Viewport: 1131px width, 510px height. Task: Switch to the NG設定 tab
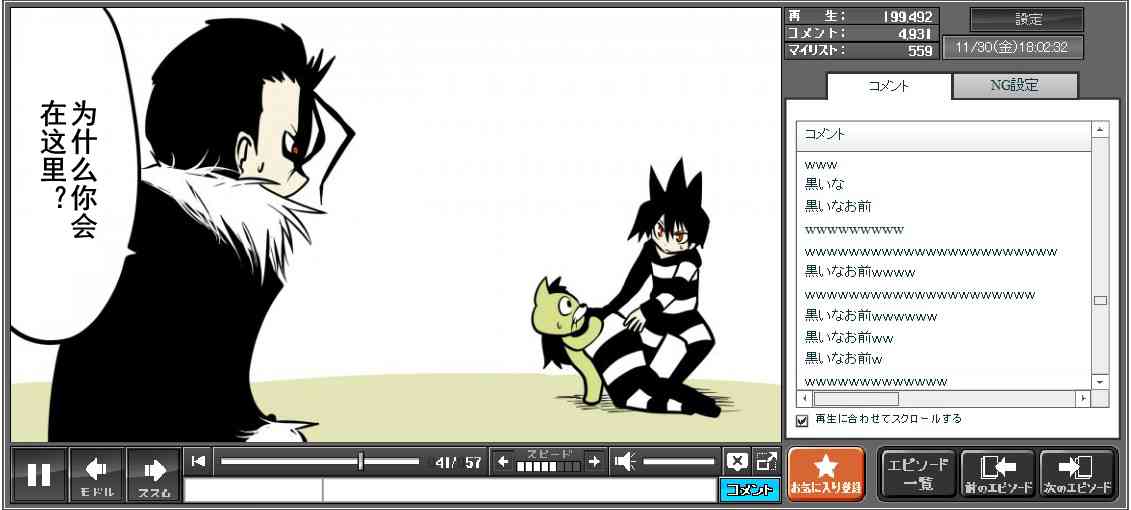click(x=1014, y=86)
